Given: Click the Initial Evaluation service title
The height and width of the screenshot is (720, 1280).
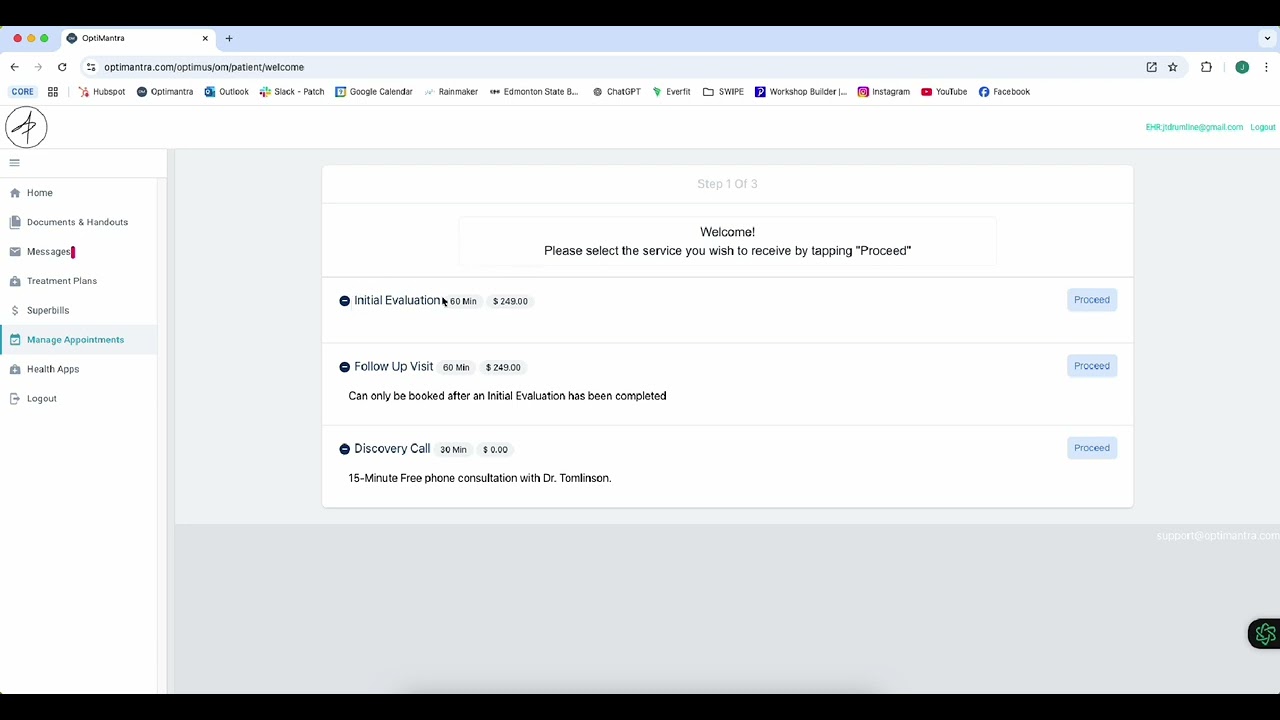Looking at the screenshot, I should pyautogui.click(x=397, y=301).
